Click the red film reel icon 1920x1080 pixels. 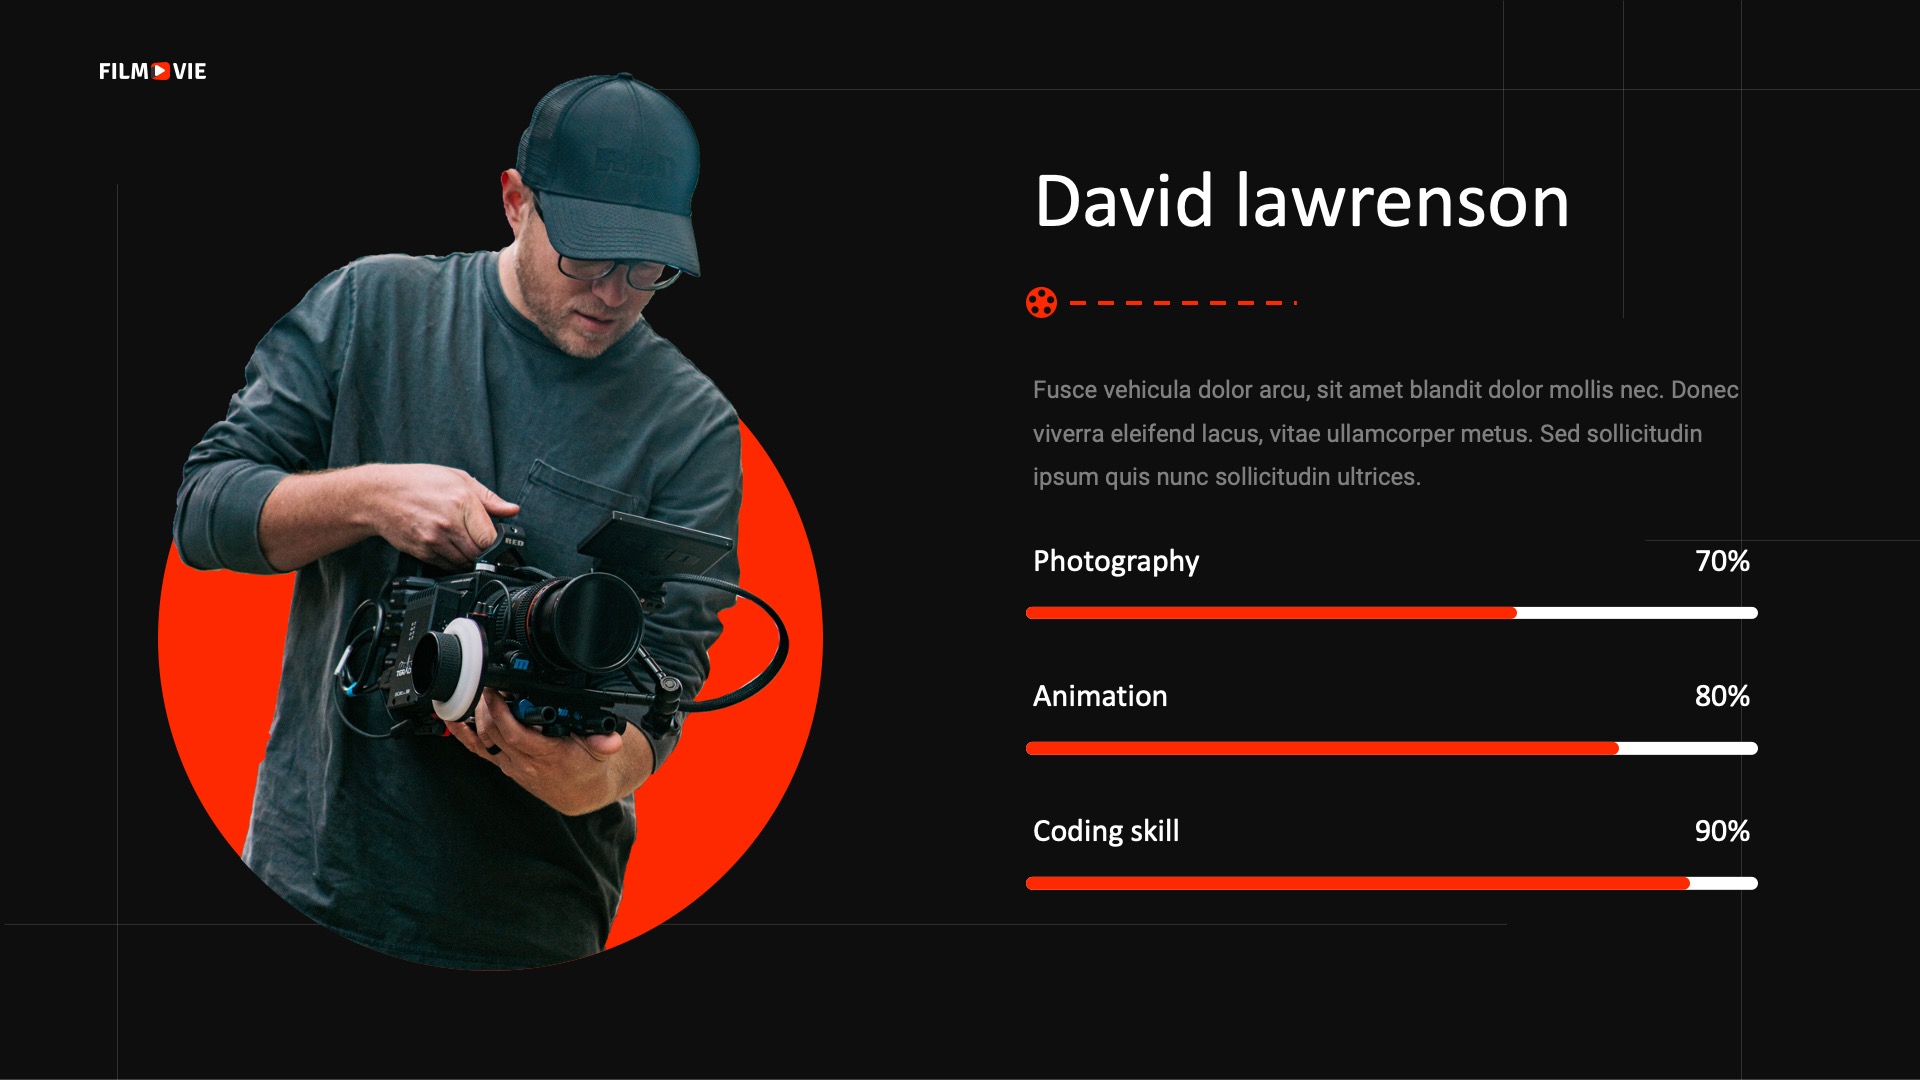[x=1041, y=302]
